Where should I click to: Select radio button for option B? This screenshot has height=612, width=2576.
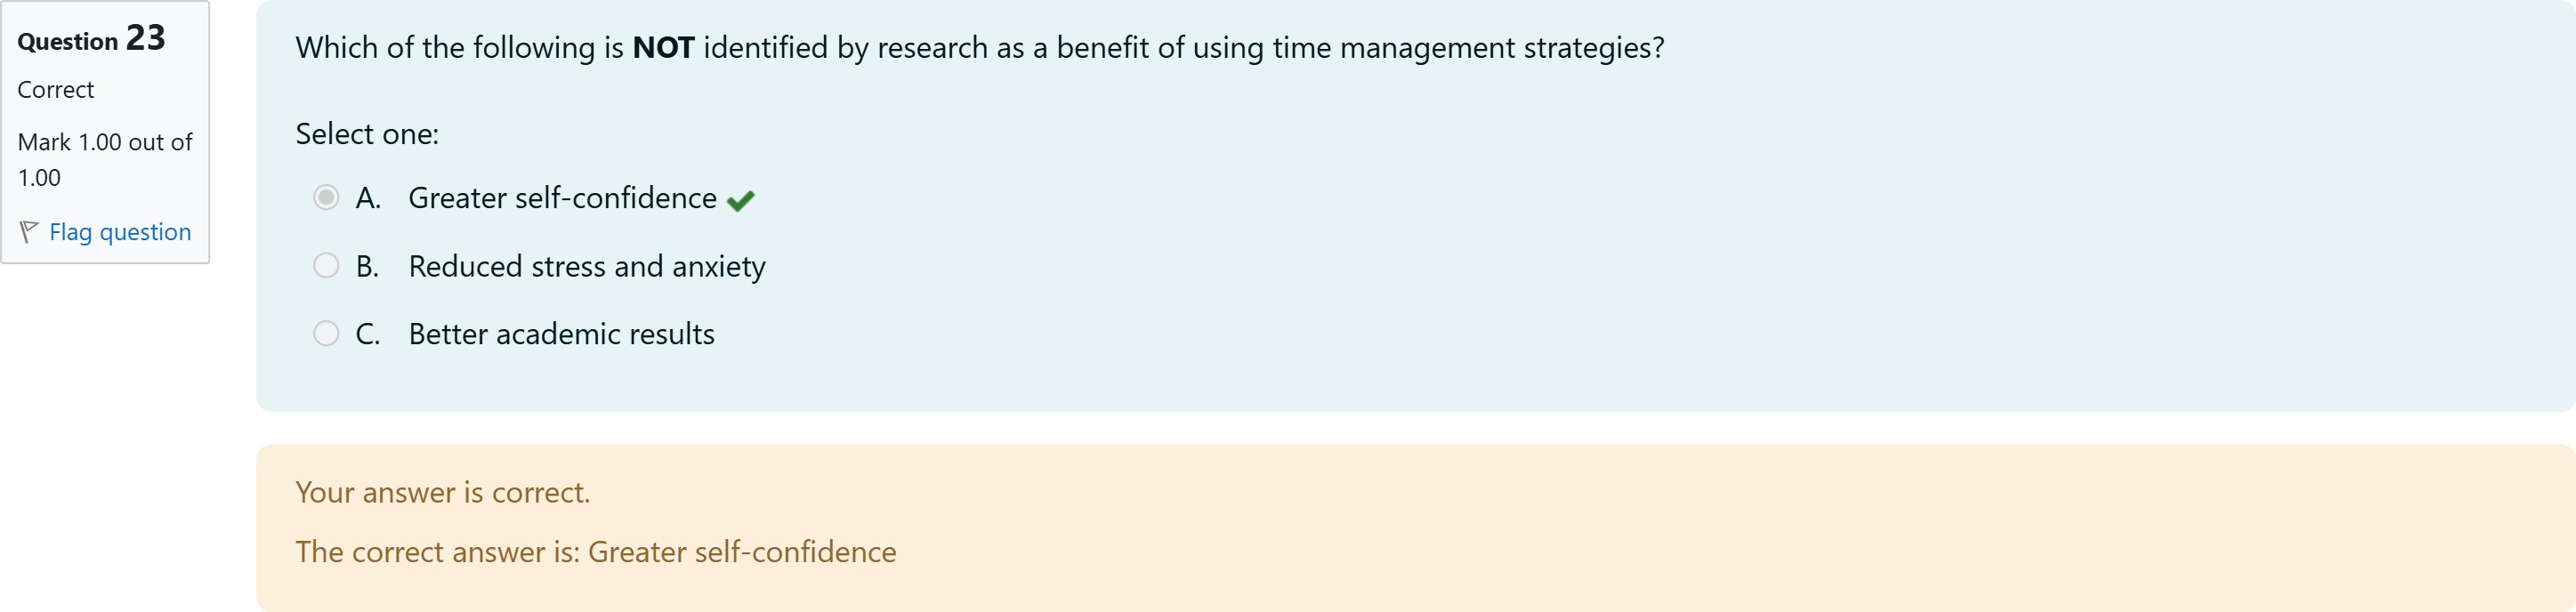(x=326, y=266)
